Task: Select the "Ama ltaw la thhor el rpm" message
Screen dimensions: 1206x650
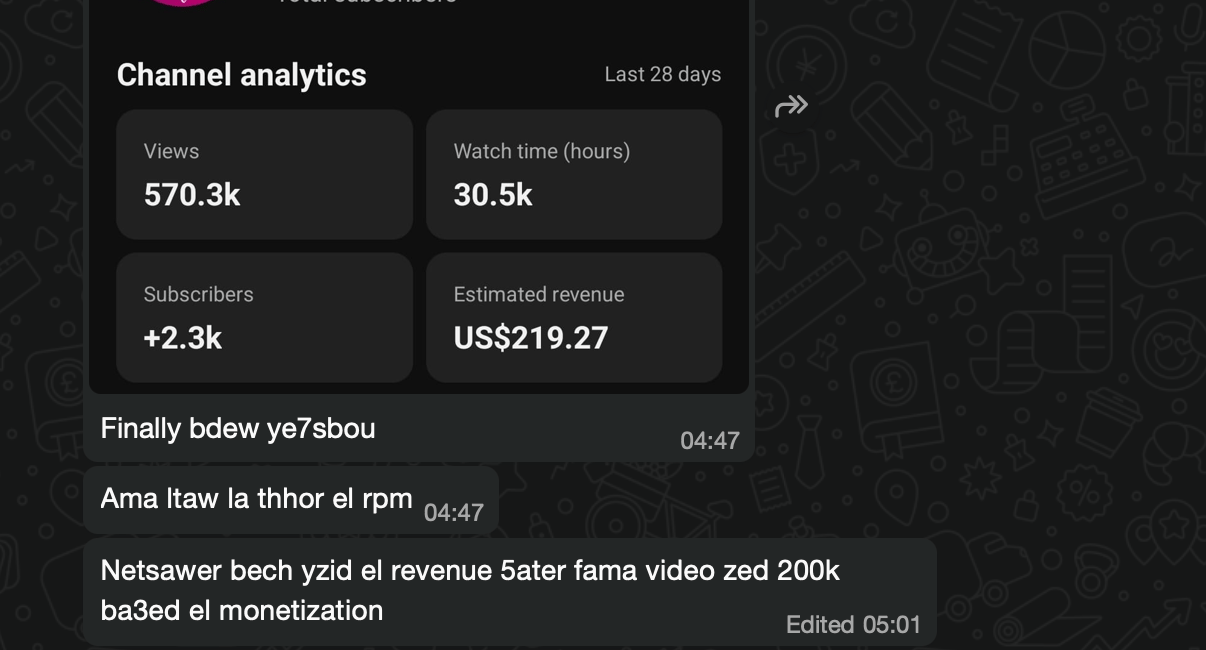Action: click(256, 498)
